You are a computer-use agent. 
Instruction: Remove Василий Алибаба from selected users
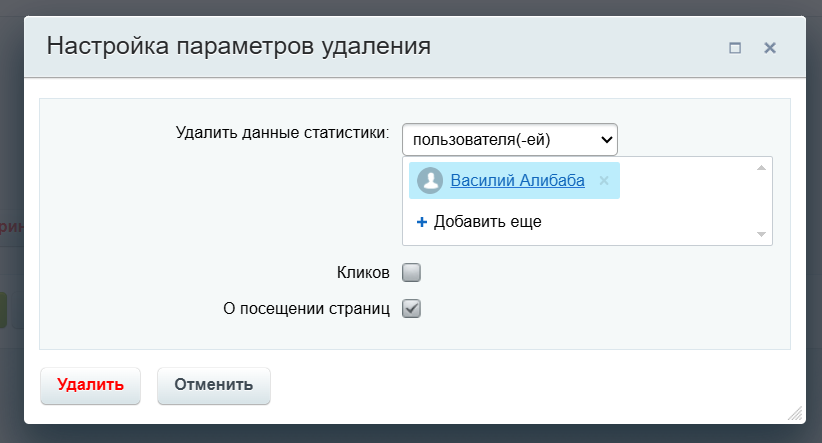pos(604,181)
